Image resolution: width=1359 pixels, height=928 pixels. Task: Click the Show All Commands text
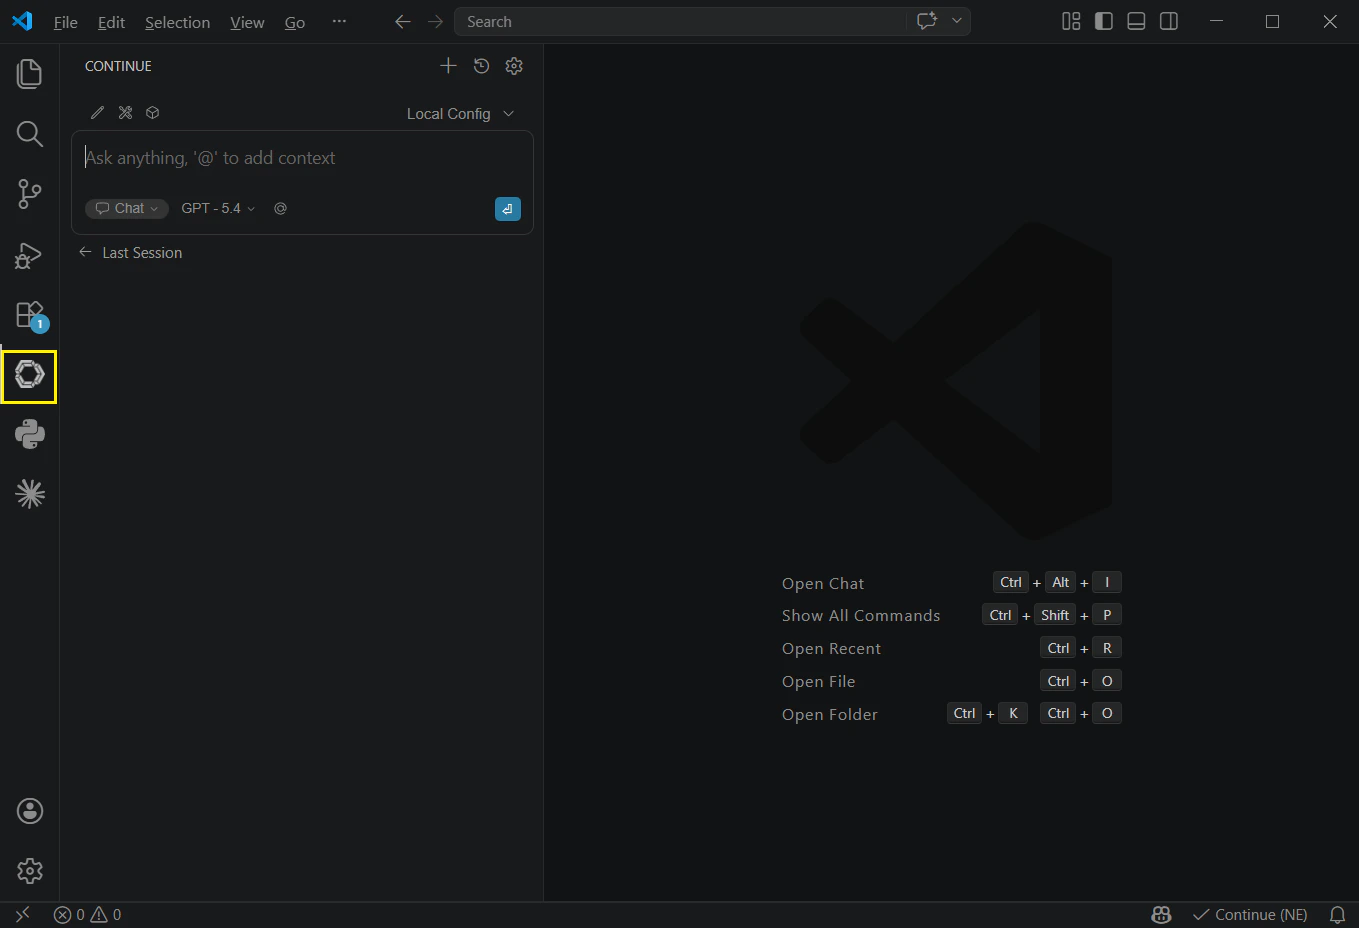[x=861, y=616]
